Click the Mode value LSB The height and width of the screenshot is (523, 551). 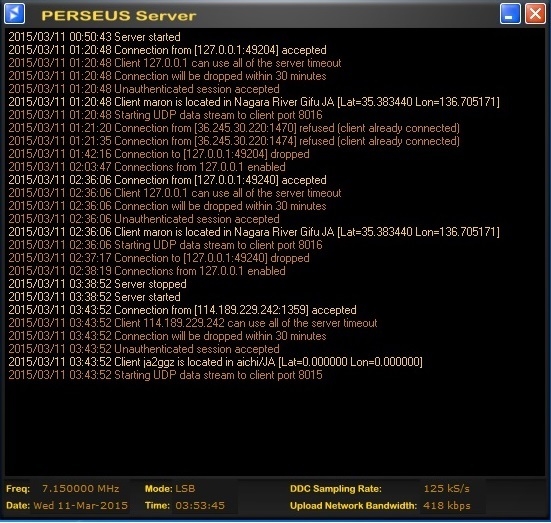click(185, 489)
